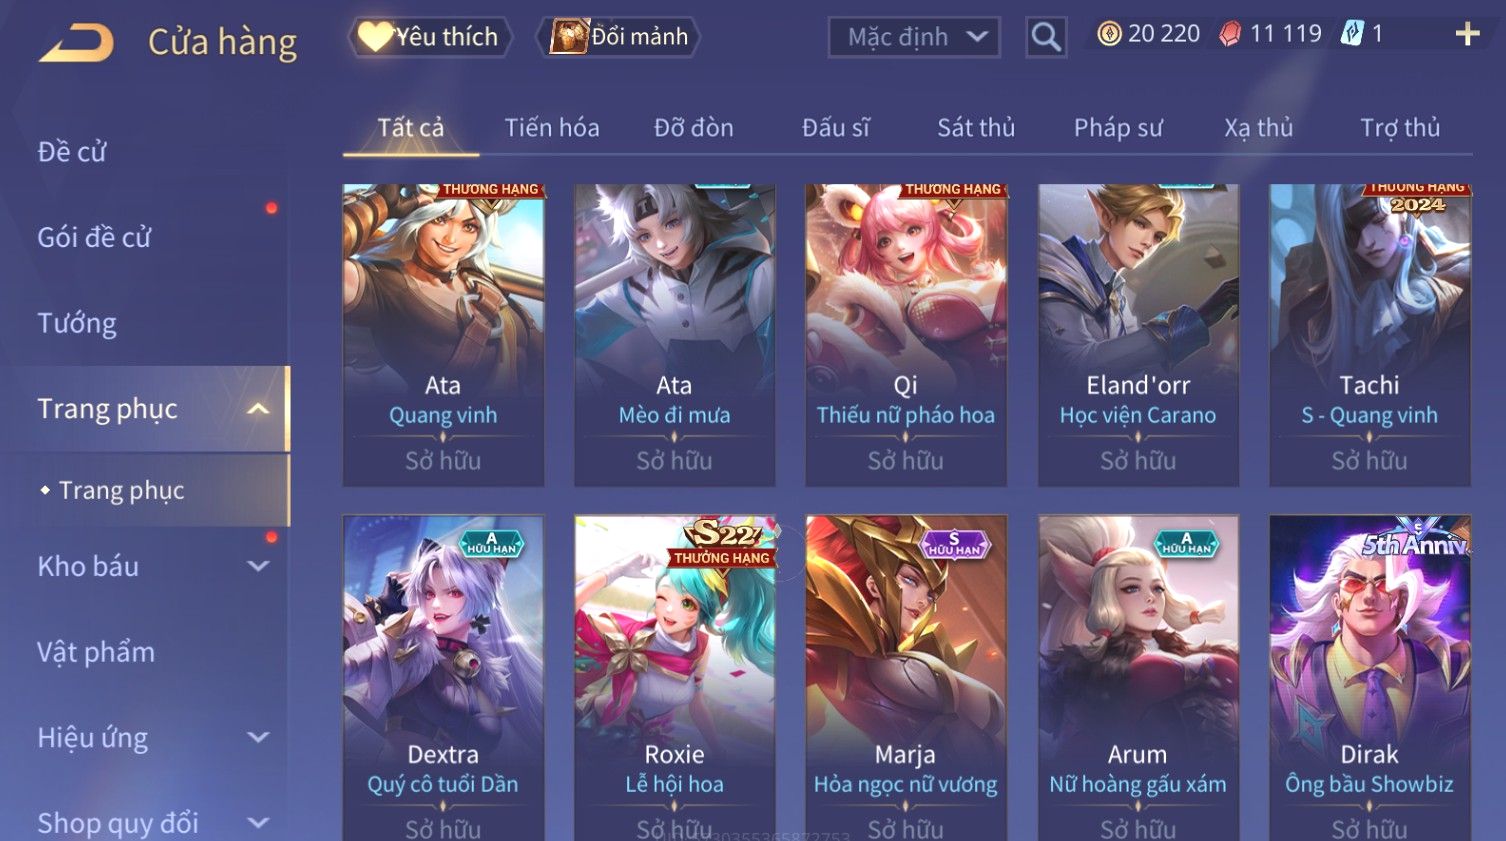1506x841 pixels.
Task: Tap the red ruby balance icon
Action: tap(1230, 34)
